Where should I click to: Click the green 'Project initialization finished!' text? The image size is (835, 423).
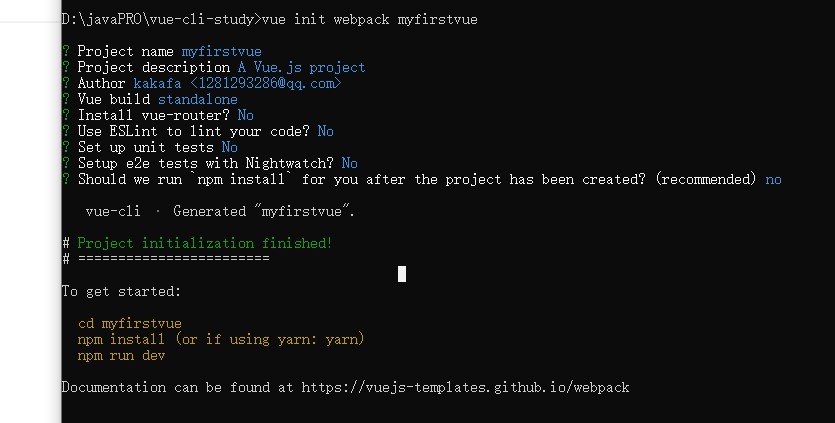(205, 243)
